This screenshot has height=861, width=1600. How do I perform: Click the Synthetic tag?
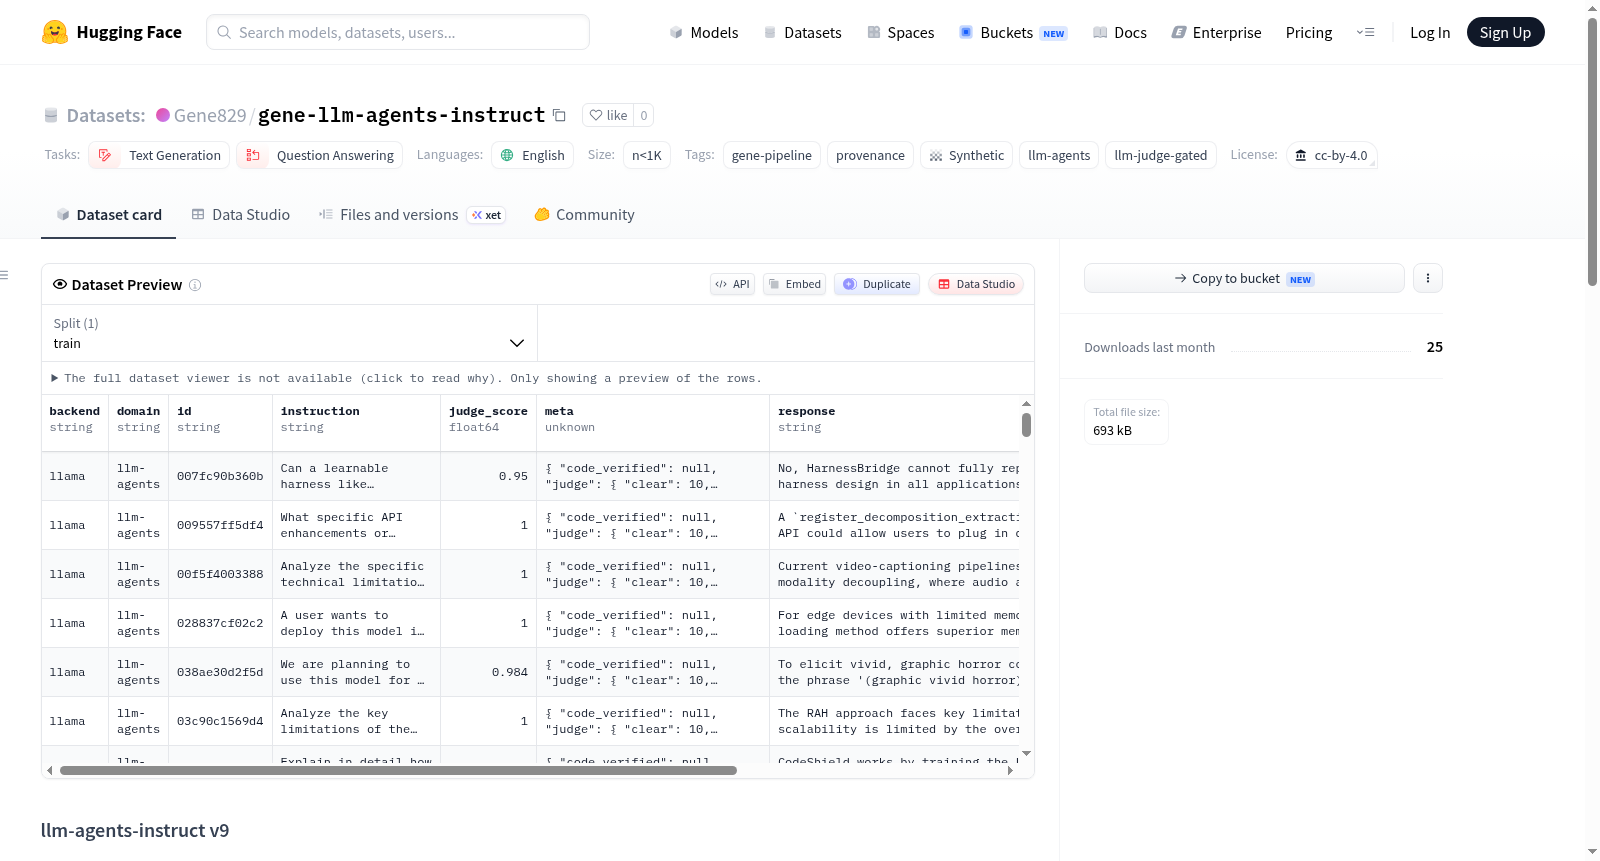coord(966,155)
